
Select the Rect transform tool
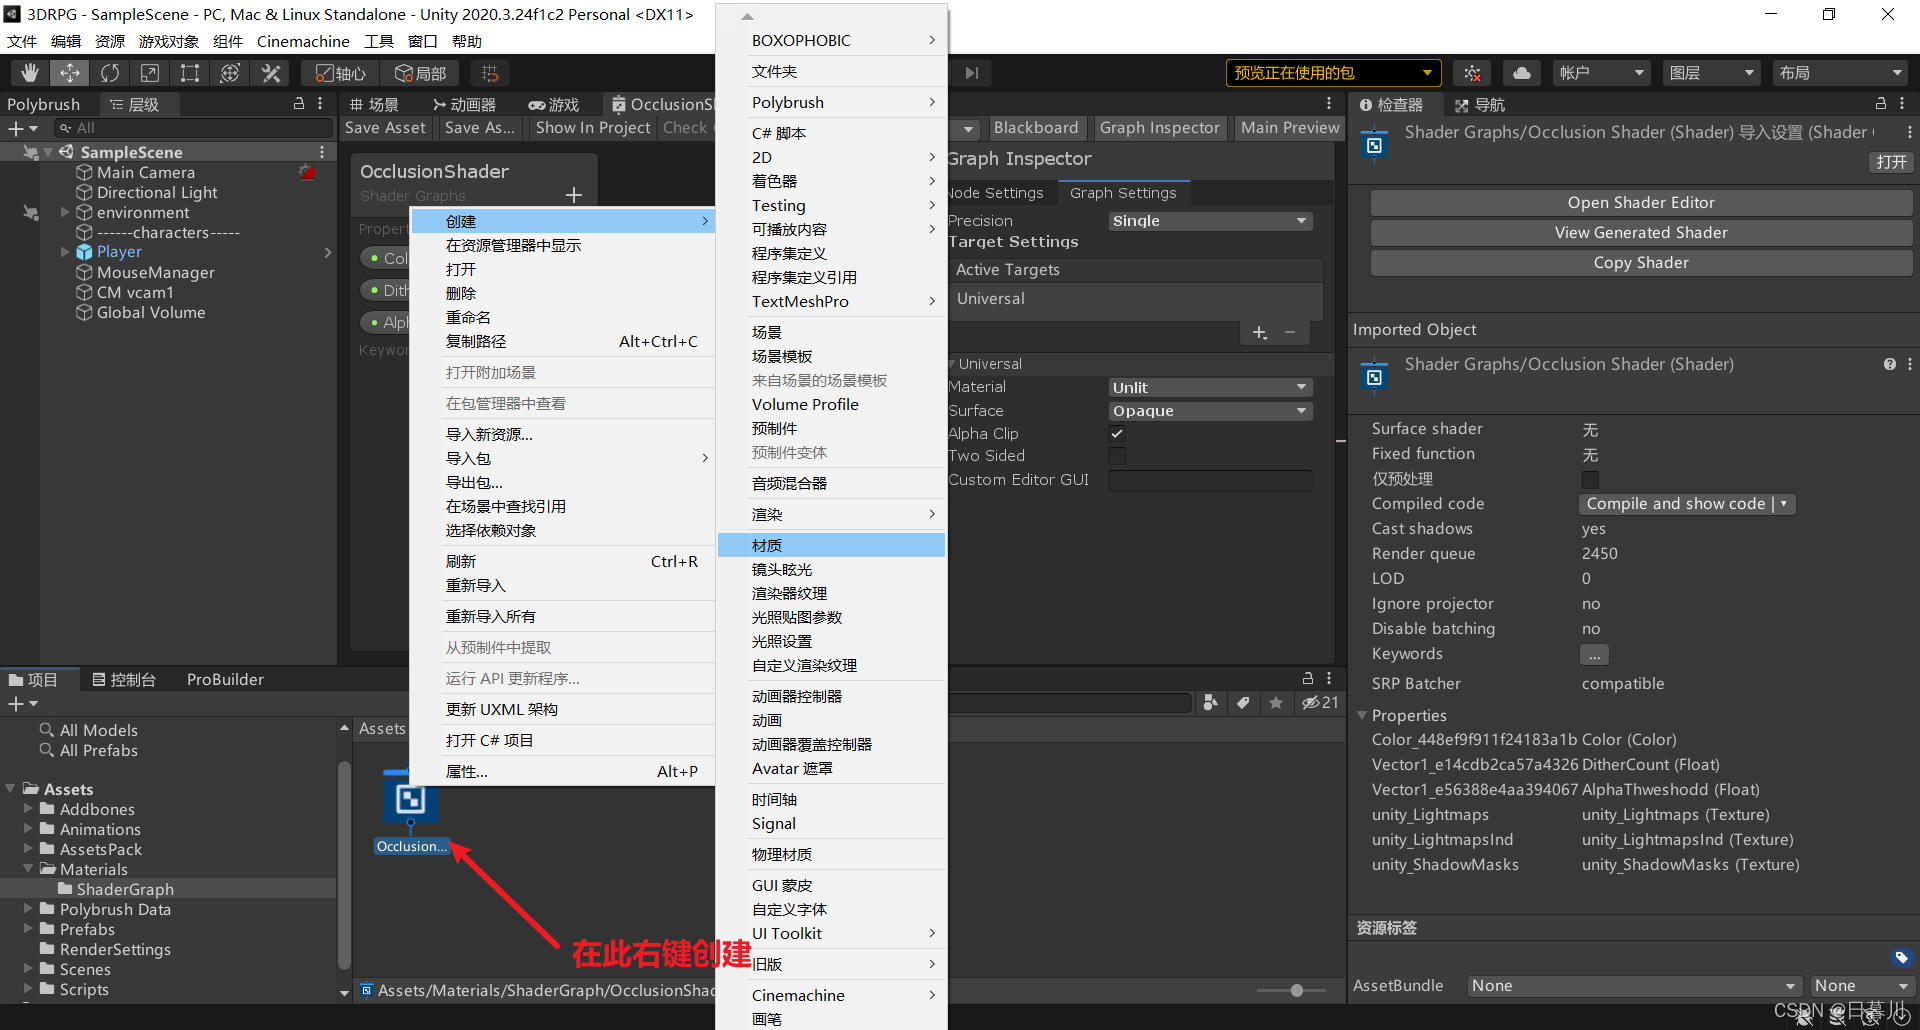pos(190,73)
